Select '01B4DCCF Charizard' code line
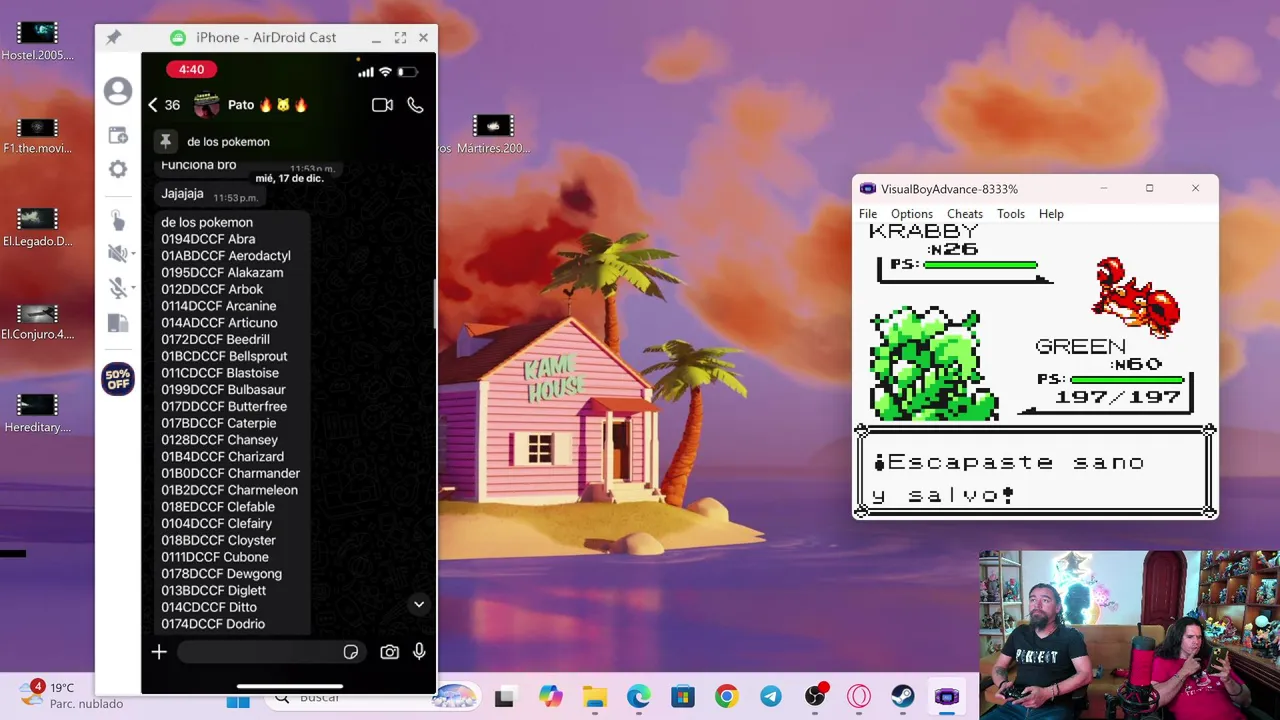1280x720 pixels. [222, 457]
